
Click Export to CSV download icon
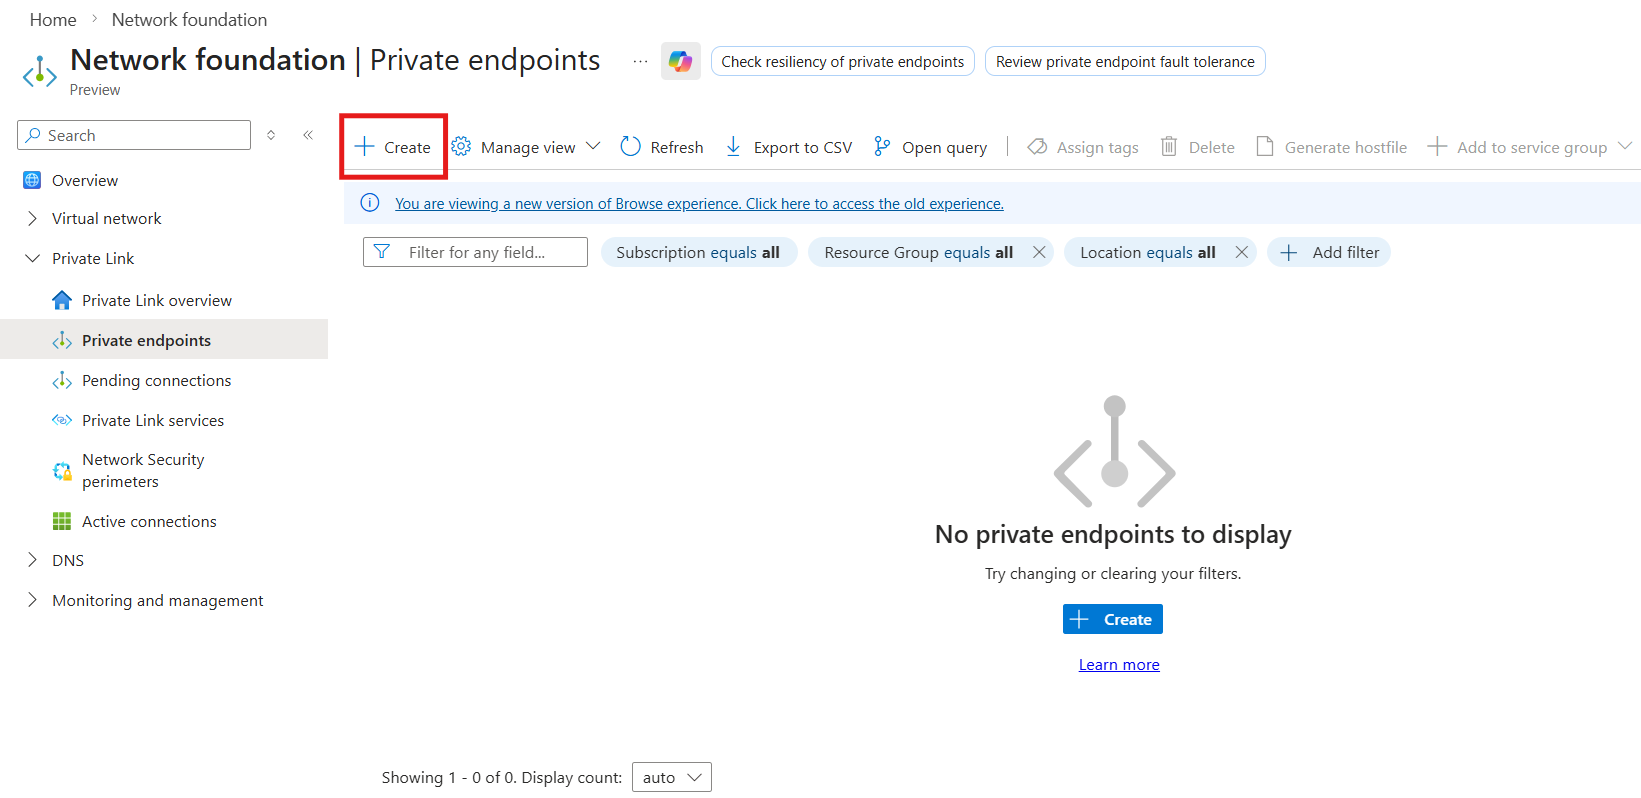tap(733, 147)
